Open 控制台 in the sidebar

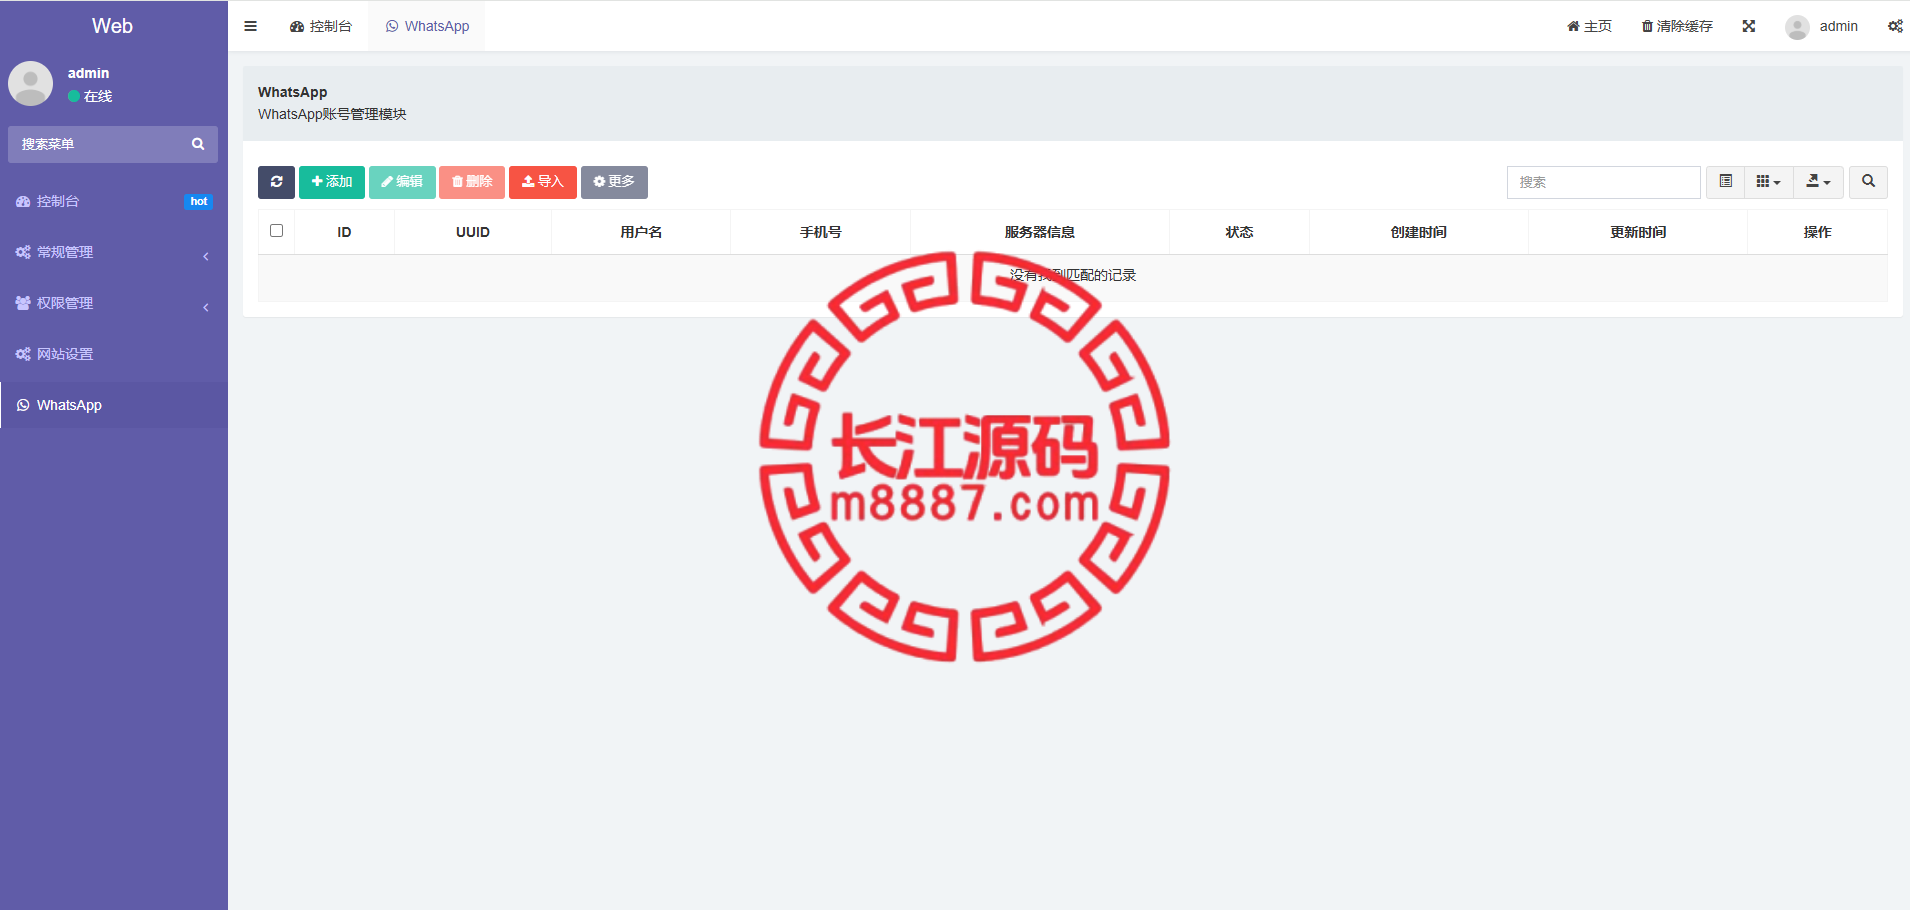tap(114, 201)
